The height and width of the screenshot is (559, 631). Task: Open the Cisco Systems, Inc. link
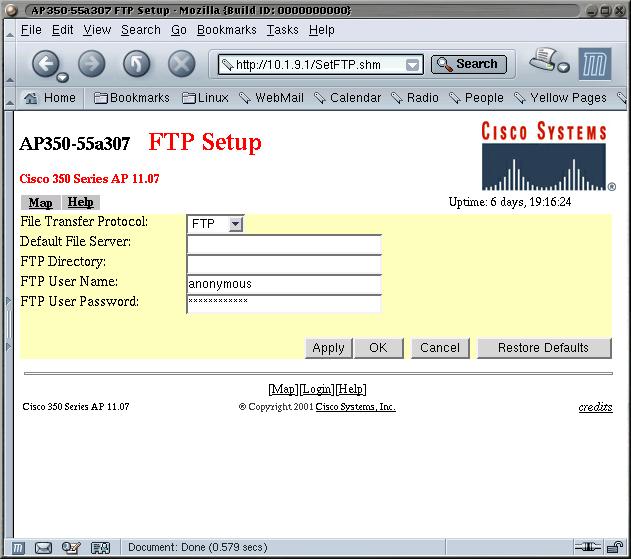click(x=355, y=407)
